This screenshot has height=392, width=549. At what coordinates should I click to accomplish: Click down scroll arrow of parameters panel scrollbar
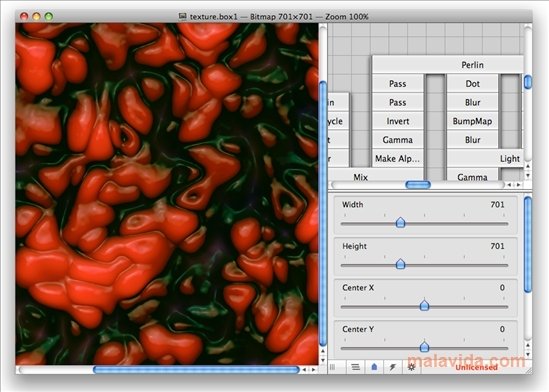tap(528, 354)
